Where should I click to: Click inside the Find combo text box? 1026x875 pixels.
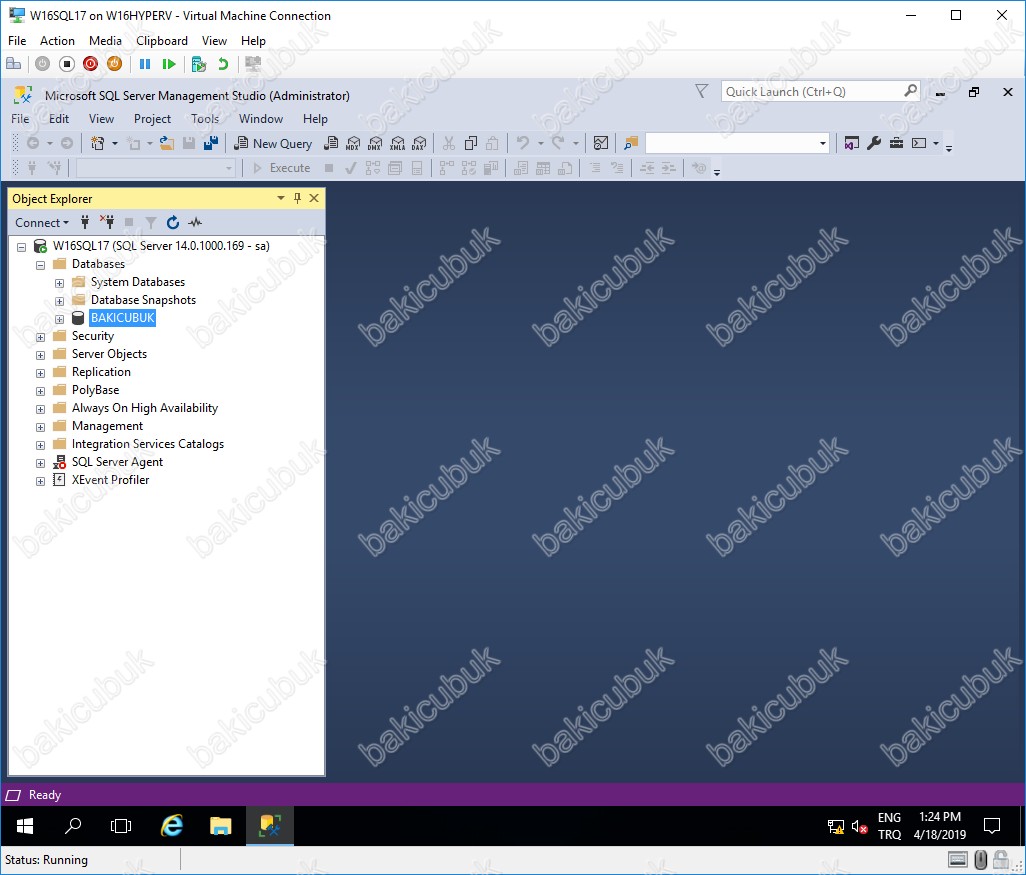click(731, 143)
